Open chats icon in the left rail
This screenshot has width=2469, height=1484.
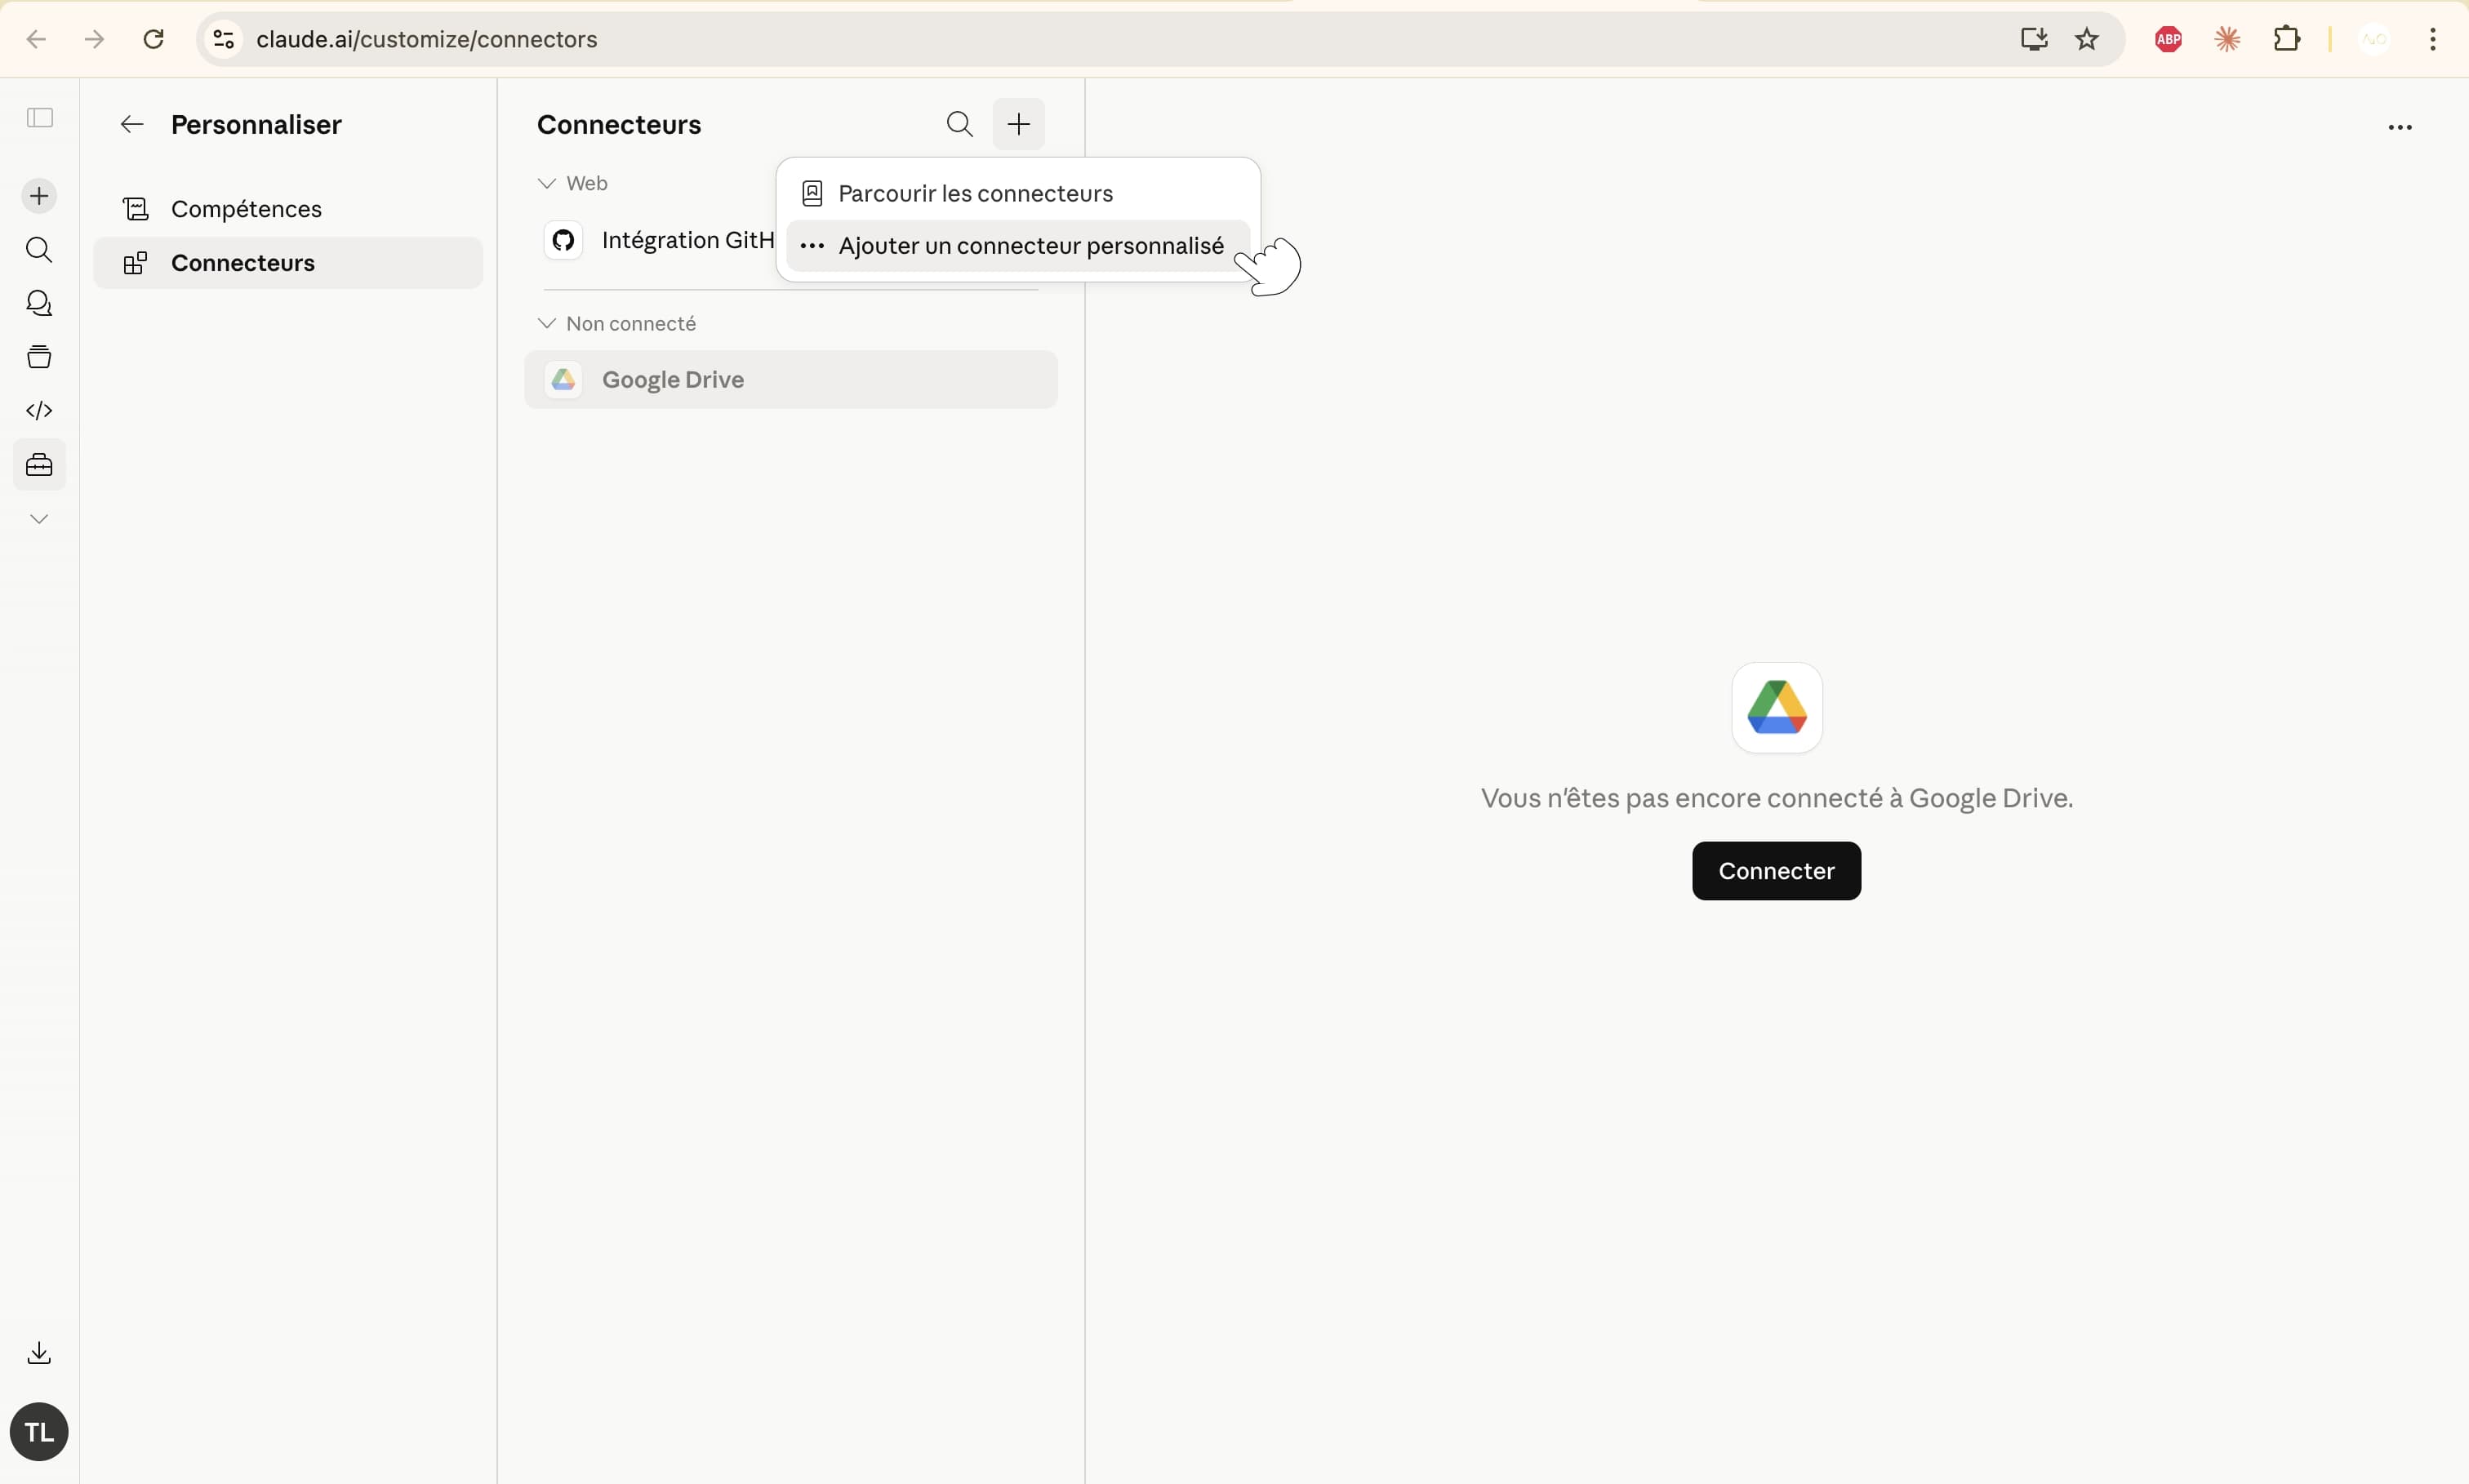[39, 303]
